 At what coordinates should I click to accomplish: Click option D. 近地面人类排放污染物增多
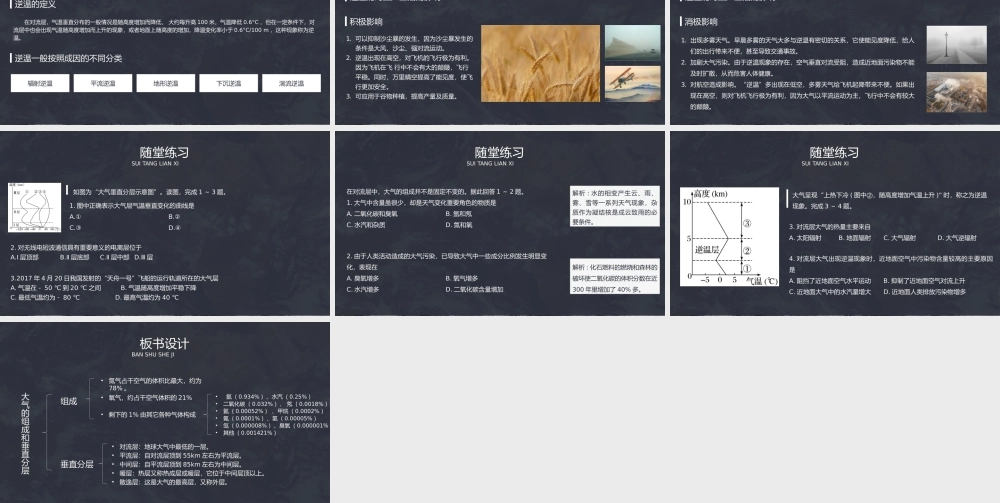point(924,291)
